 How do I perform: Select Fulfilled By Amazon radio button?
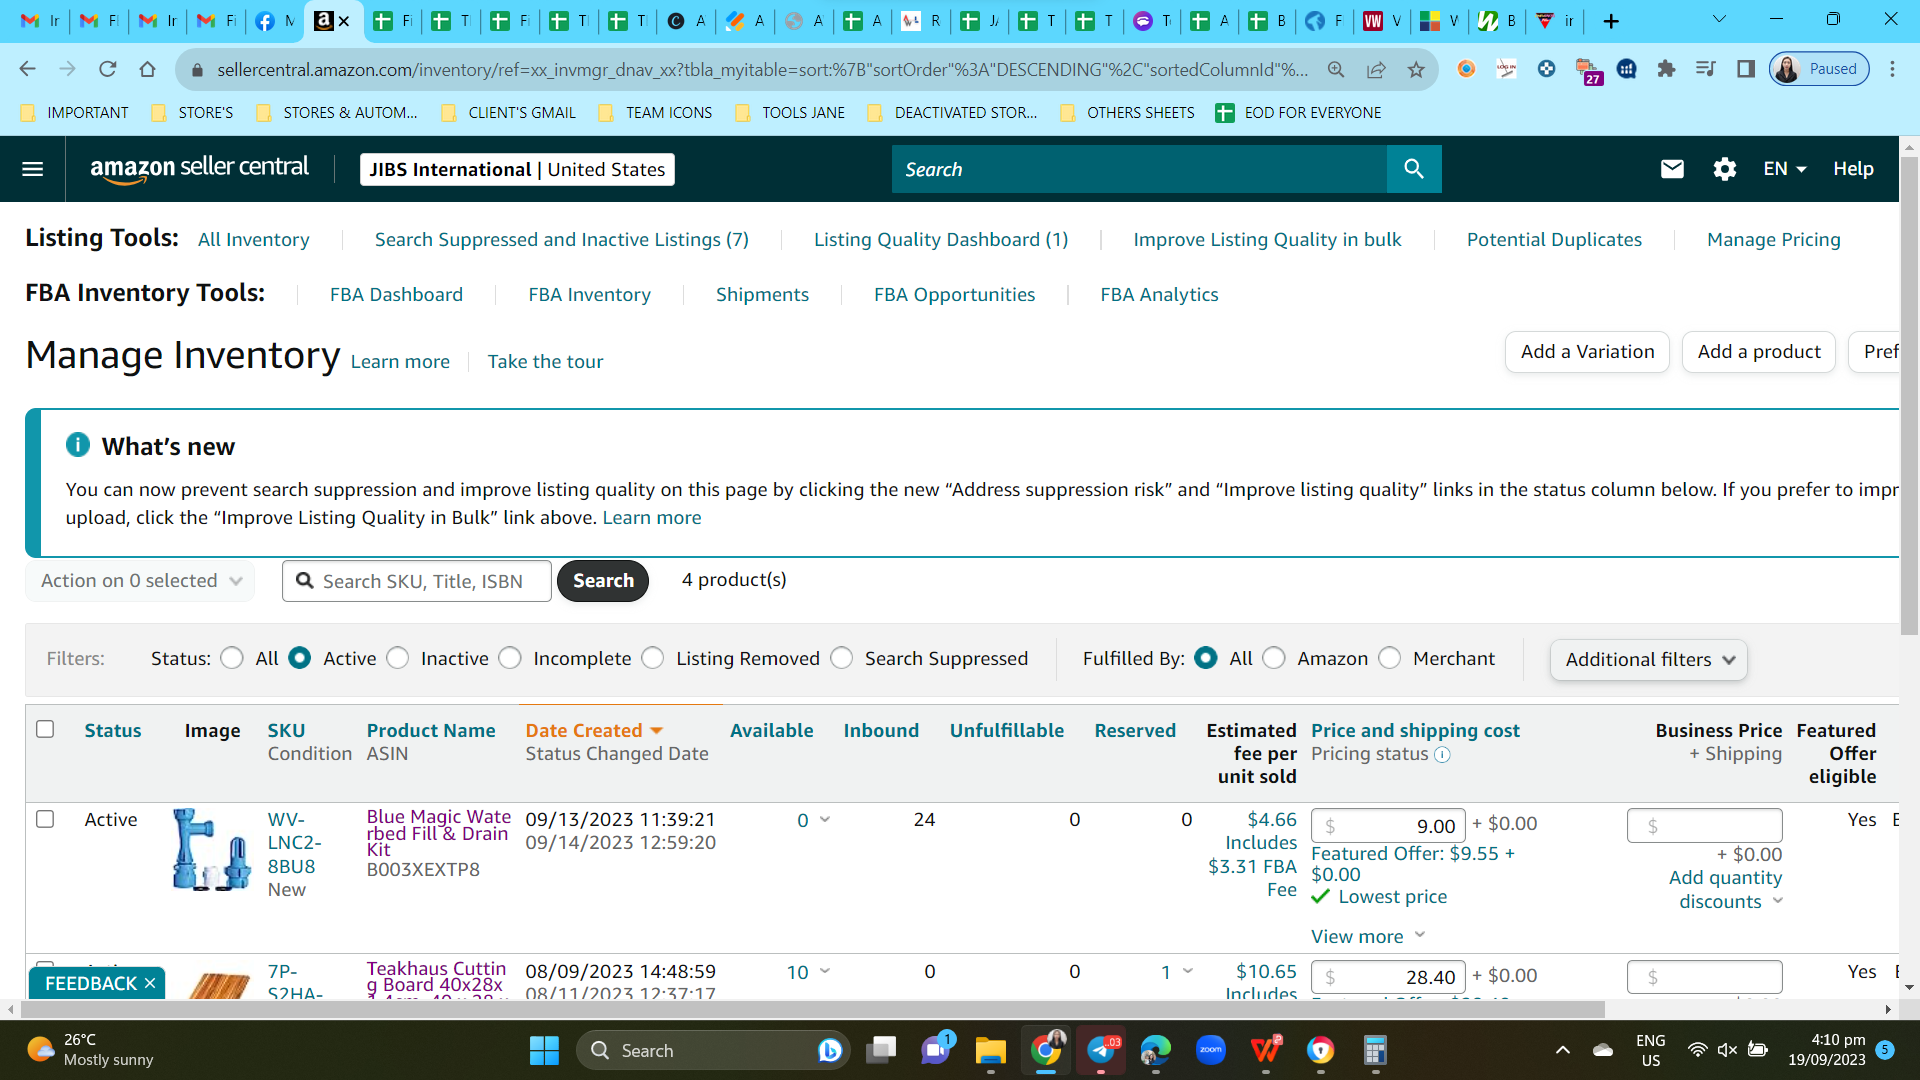point(1274,658)
